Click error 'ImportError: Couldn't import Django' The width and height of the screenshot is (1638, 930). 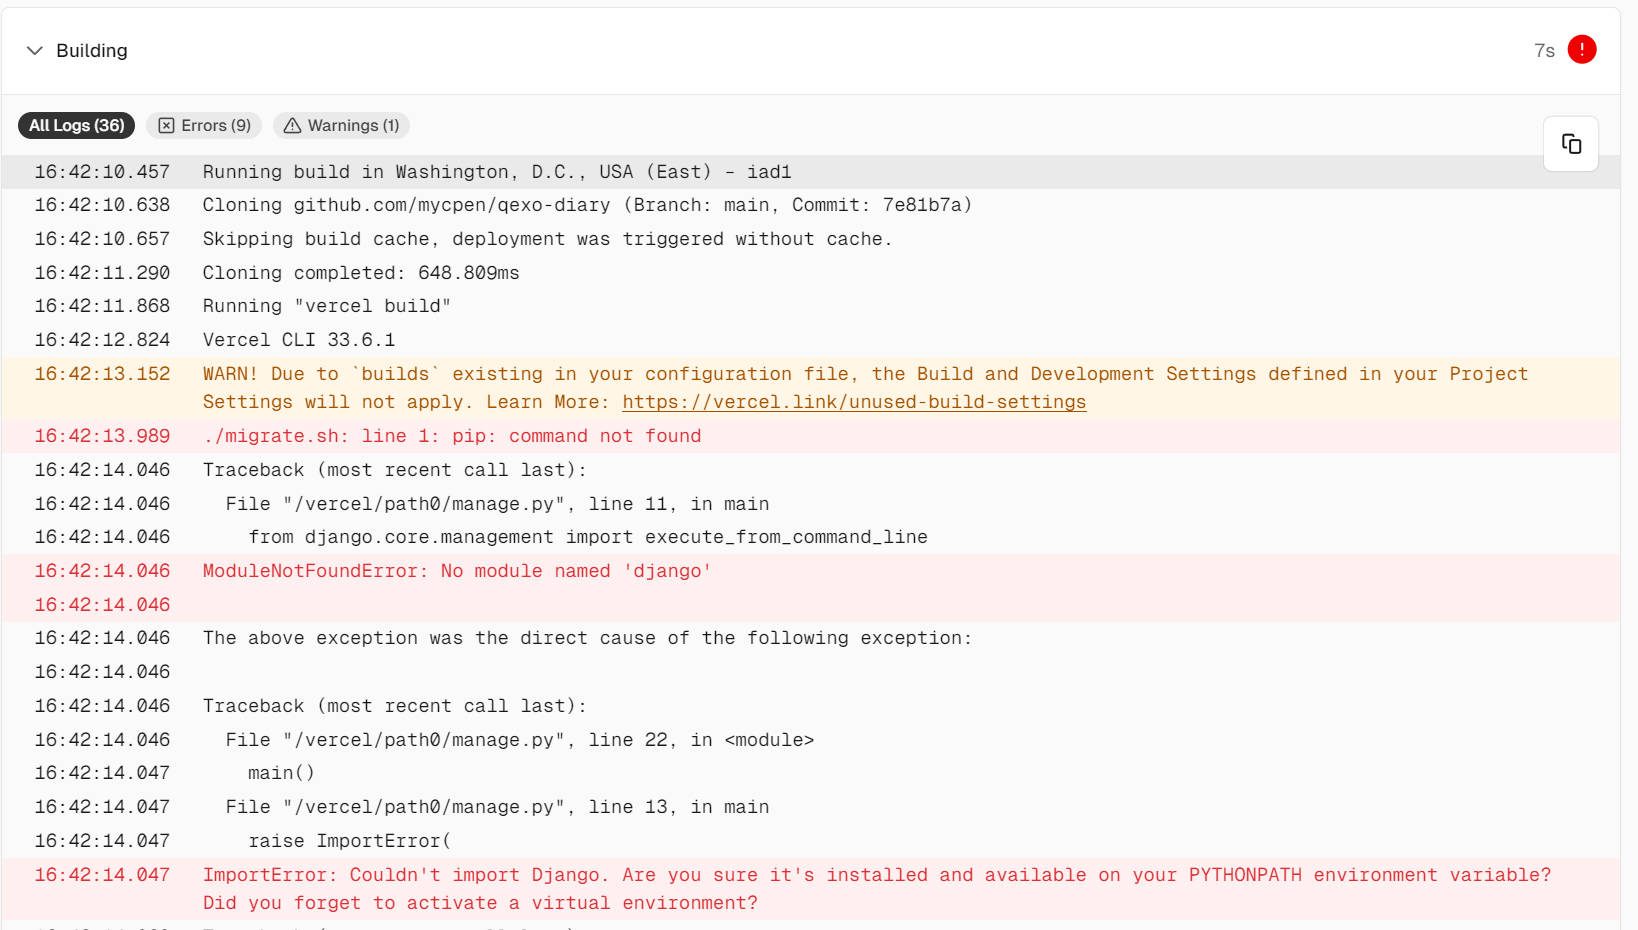(x=811, y=889)
